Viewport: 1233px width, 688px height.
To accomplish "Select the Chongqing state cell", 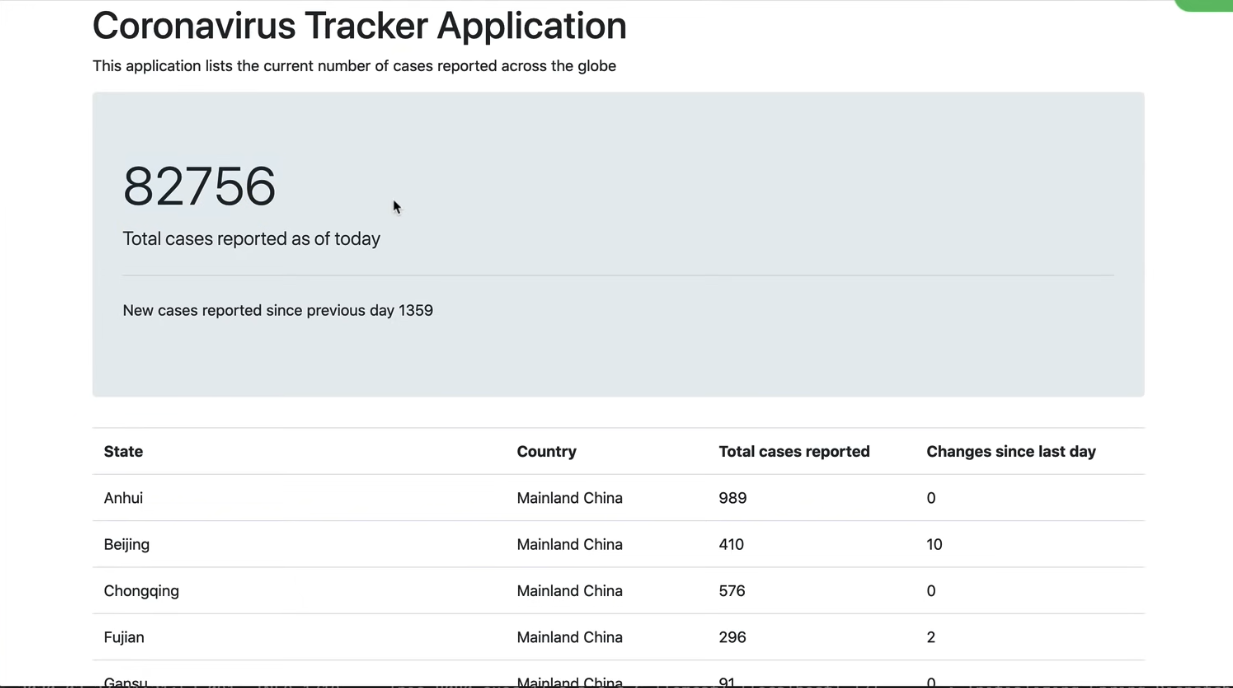I will point(141,591).
